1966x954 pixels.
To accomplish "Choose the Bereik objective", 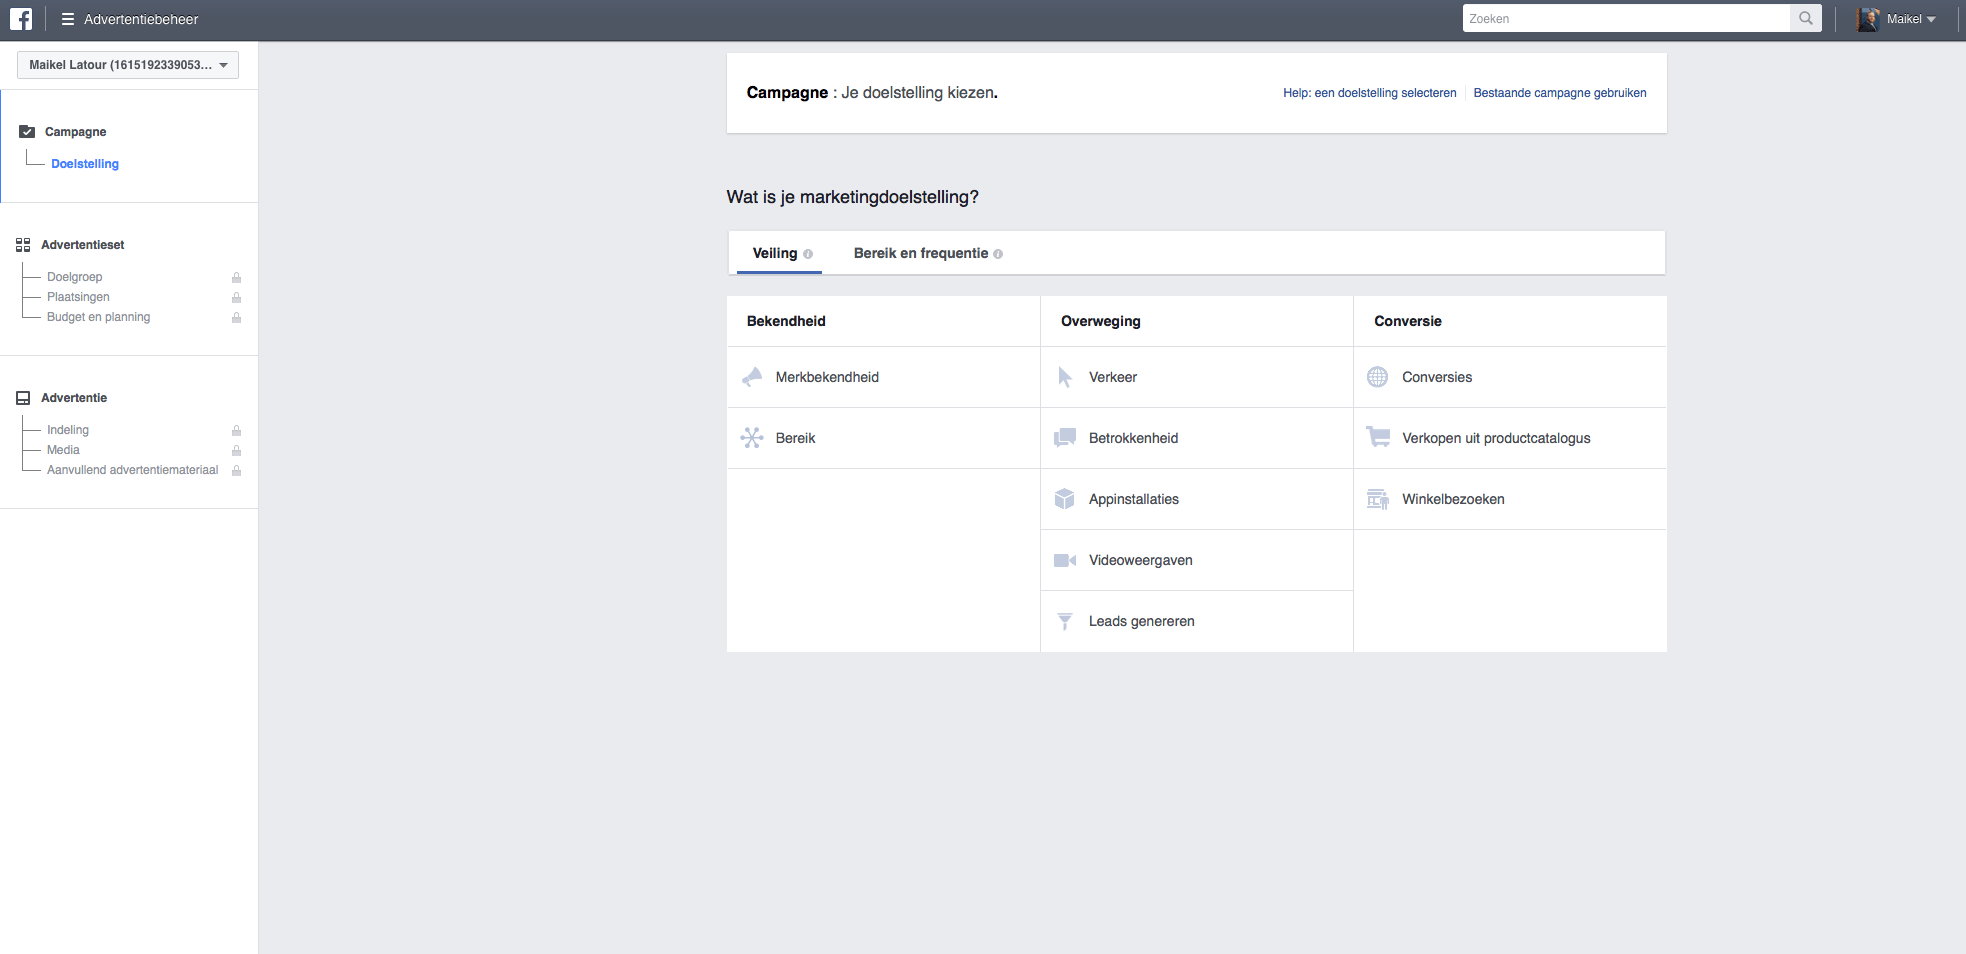I will point(883,438).
